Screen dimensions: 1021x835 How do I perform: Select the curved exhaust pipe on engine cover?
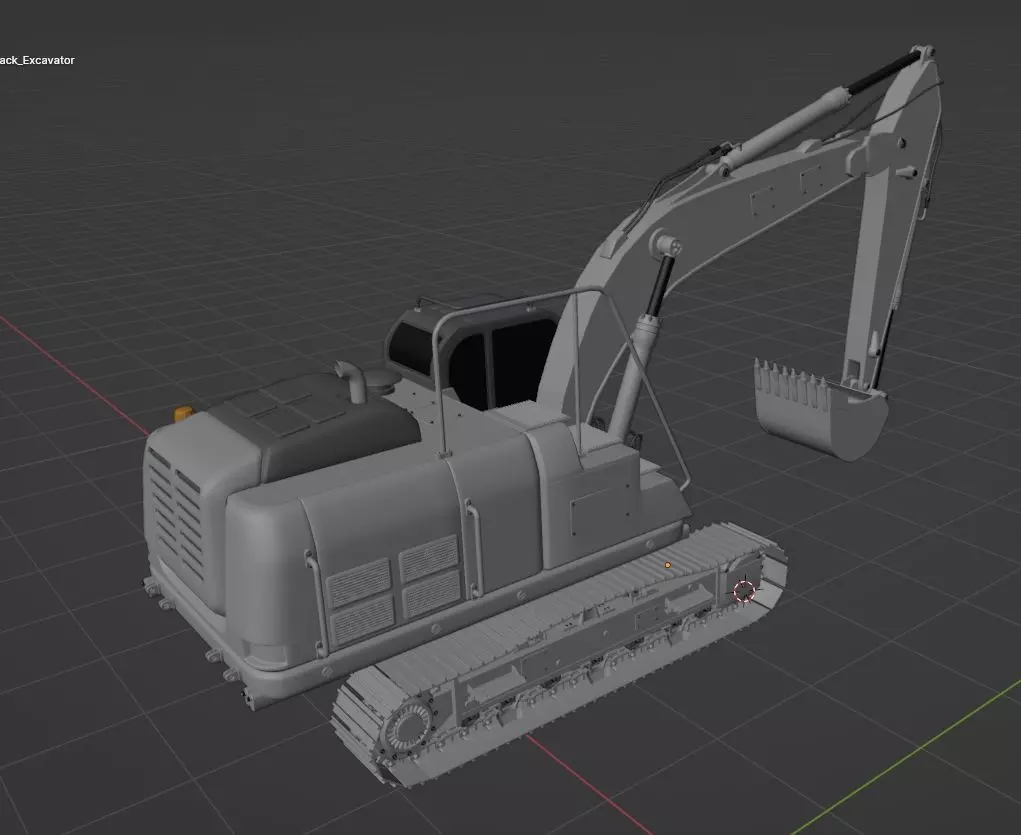352,382
